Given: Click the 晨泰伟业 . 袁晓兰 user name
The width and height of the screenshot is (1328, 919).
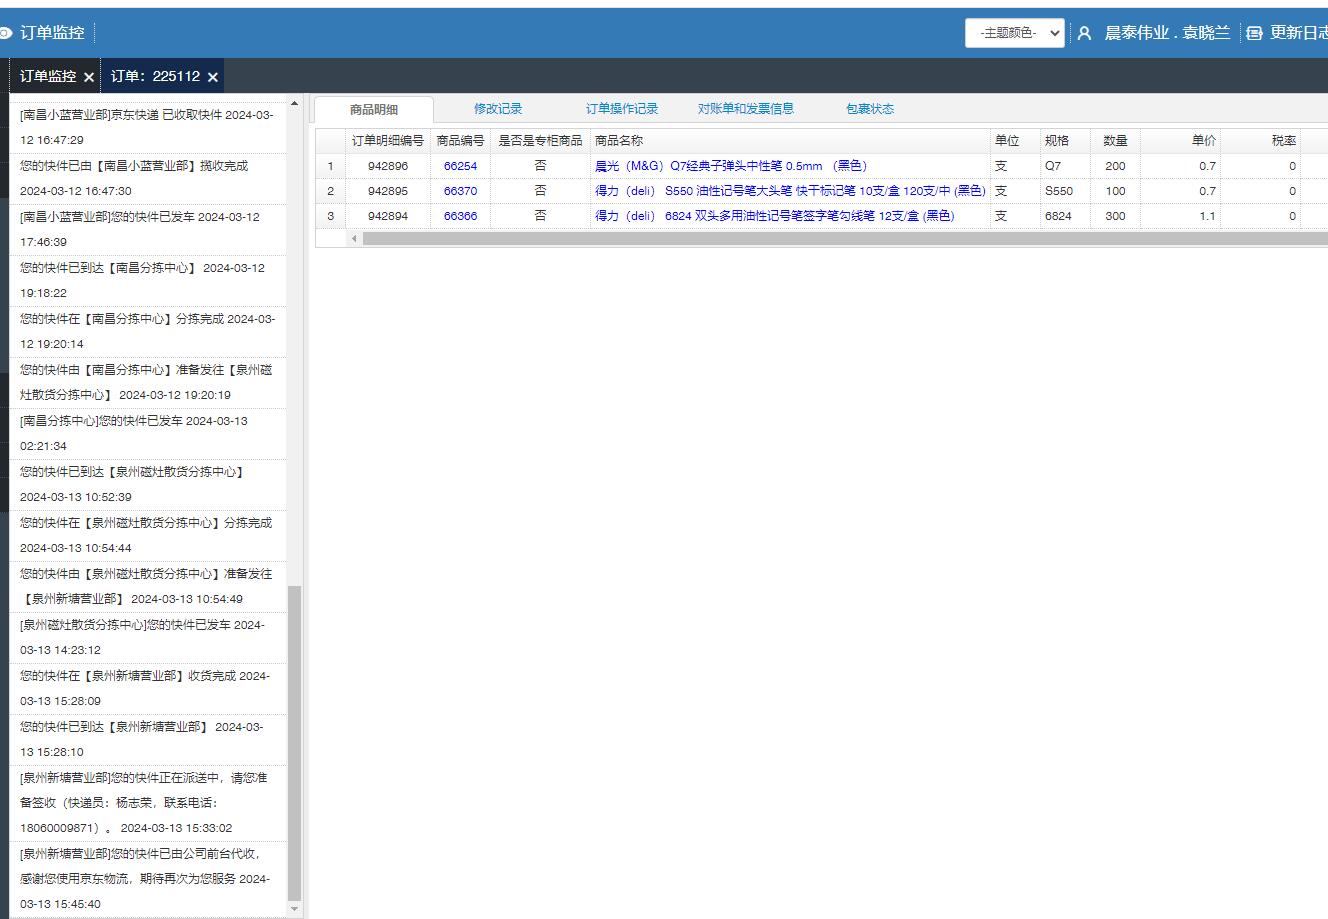Looking at the screenshot, I should [x=1167, y=33].
